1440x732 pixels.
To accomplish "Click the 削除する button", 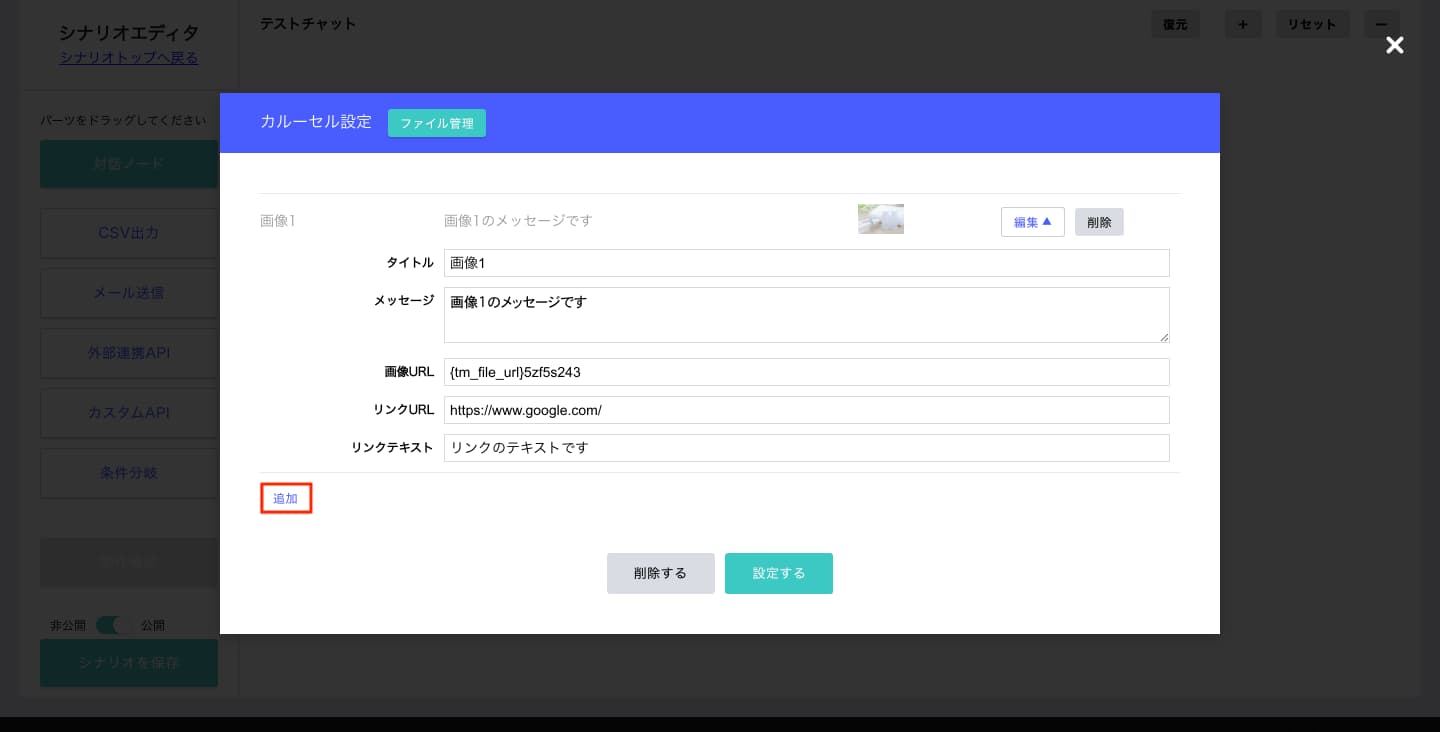I will point(660,573).
